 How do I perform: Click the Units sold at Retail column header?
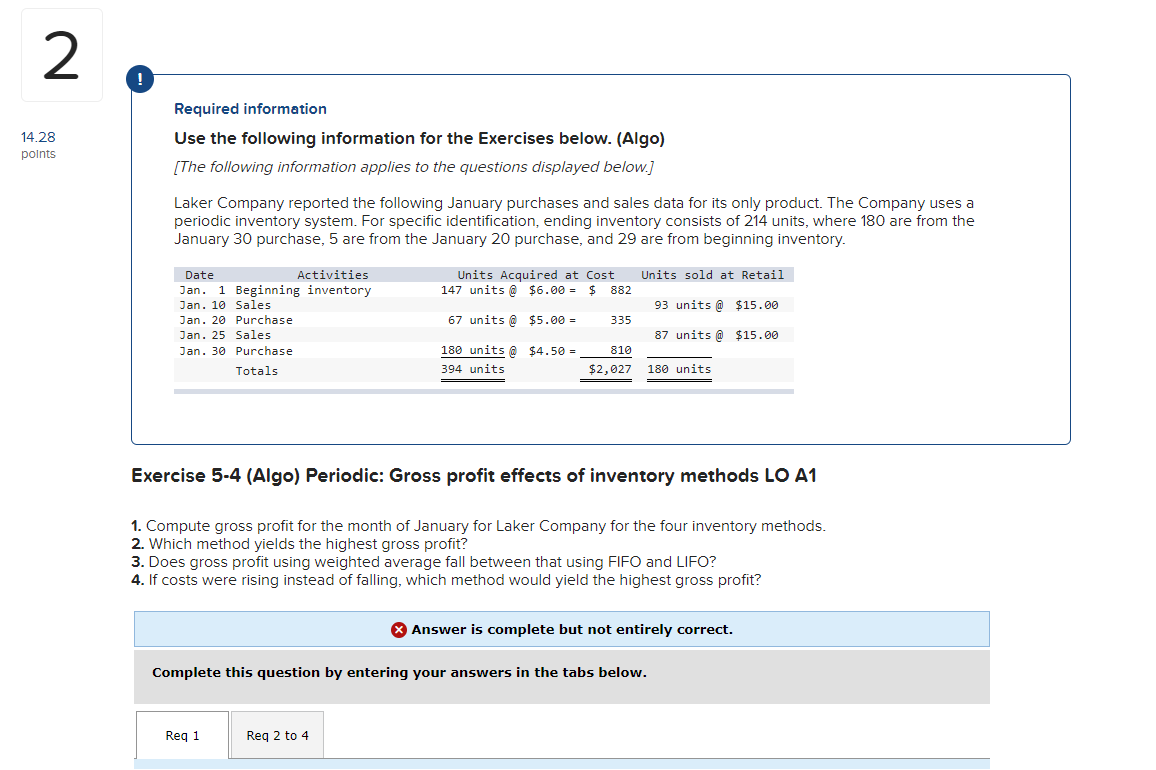pos(712,274)
